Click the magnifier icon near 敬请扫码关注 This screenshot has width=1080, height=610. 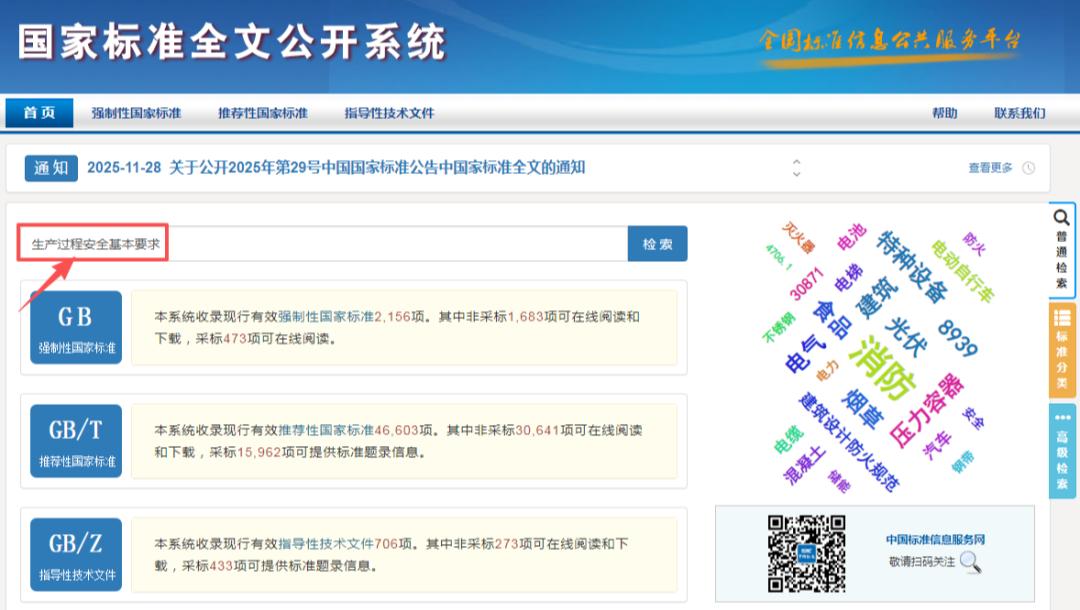[x=970, y=562]
